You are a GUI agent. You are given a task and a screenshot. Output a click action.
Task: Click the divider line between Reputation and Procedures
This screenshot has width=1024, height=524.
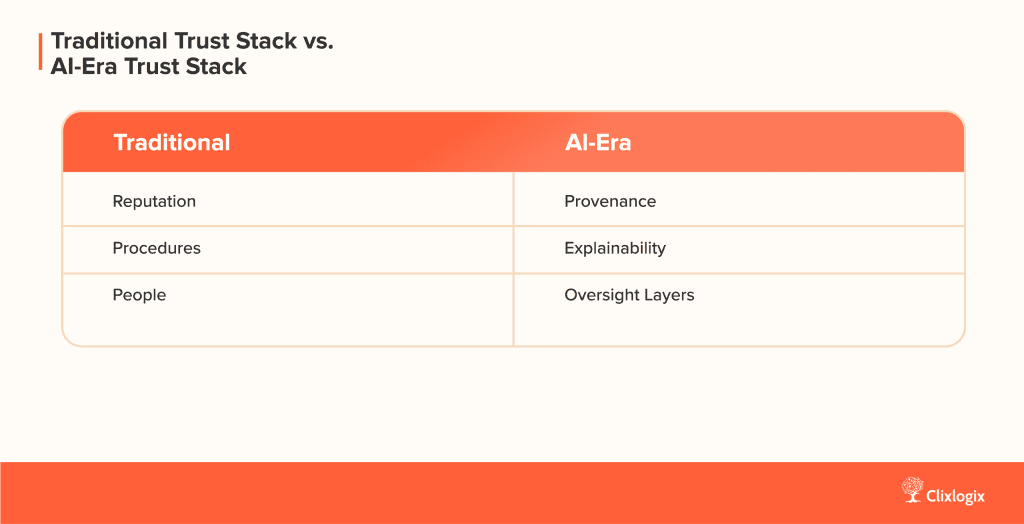pyautogui.click(x=288, y=225)
